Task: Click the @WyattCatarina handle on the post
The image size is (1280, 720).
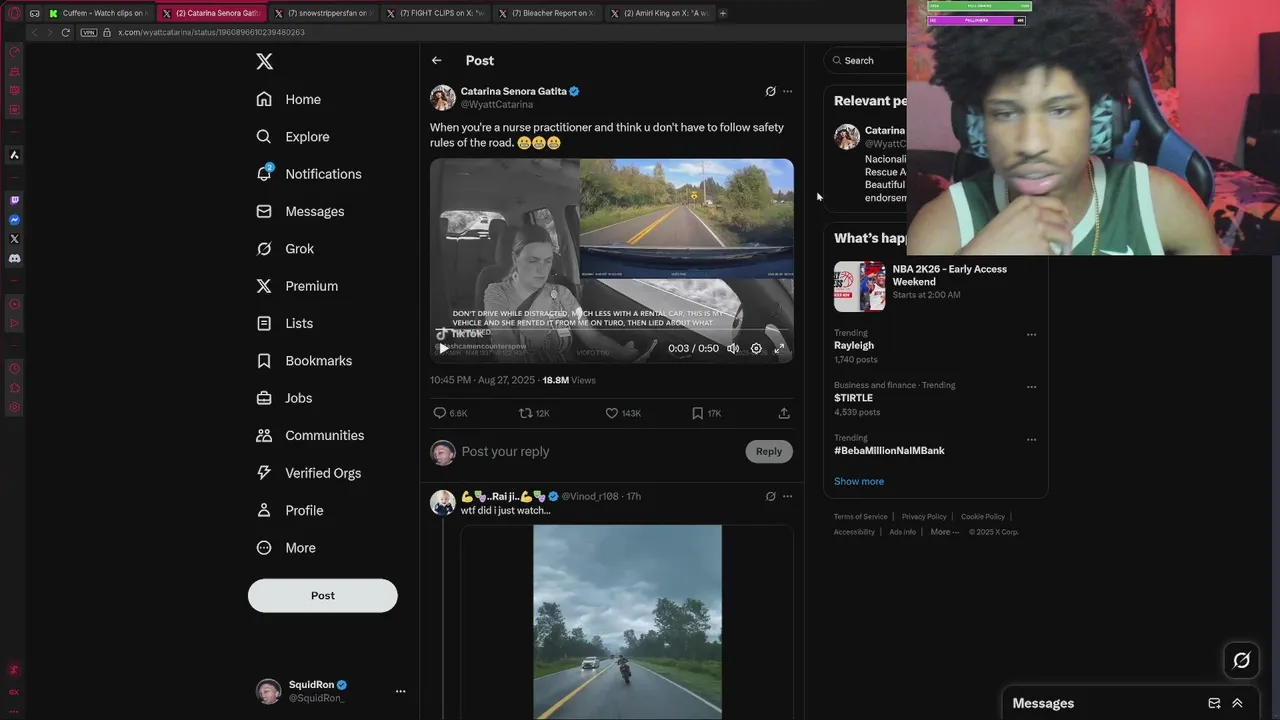Action: (x=496, y=104)
